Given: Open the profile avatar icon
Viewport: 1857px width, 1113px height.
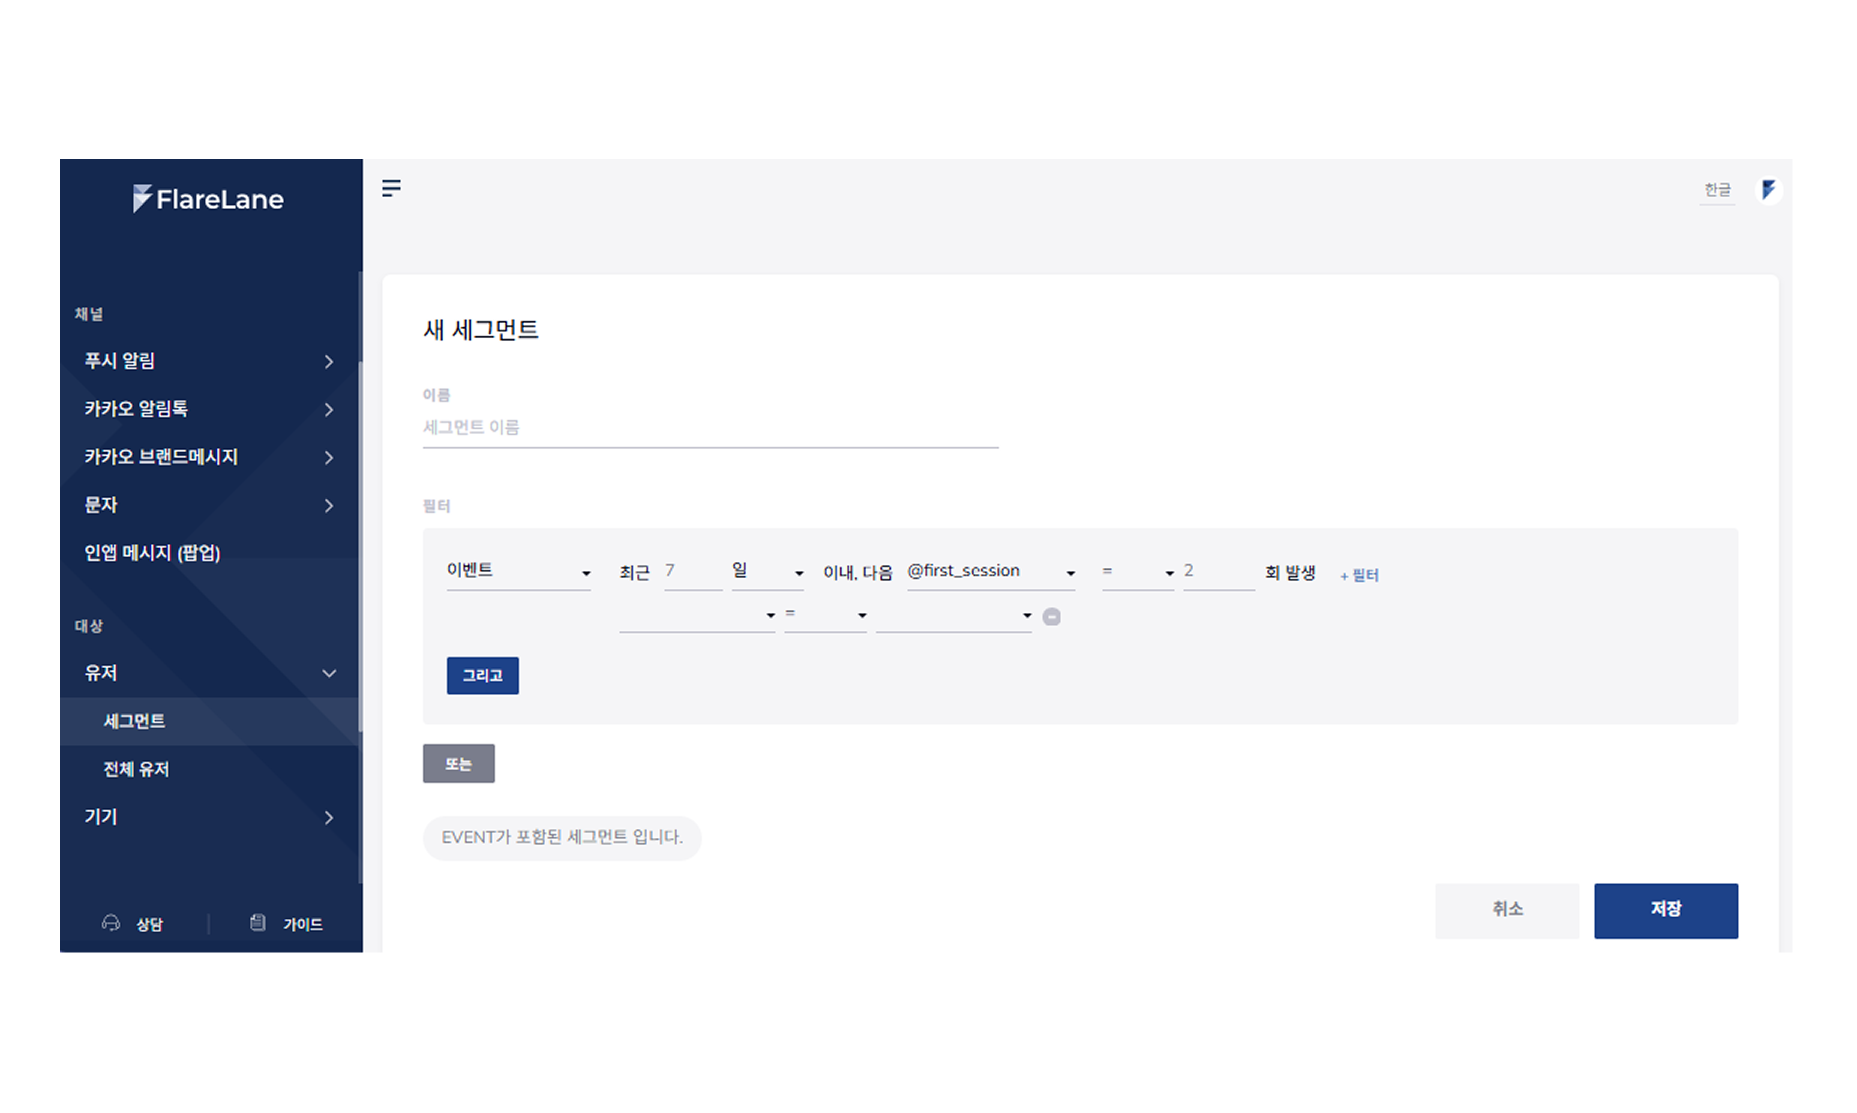Looking at the screenshot, I should click(1768, 190).
